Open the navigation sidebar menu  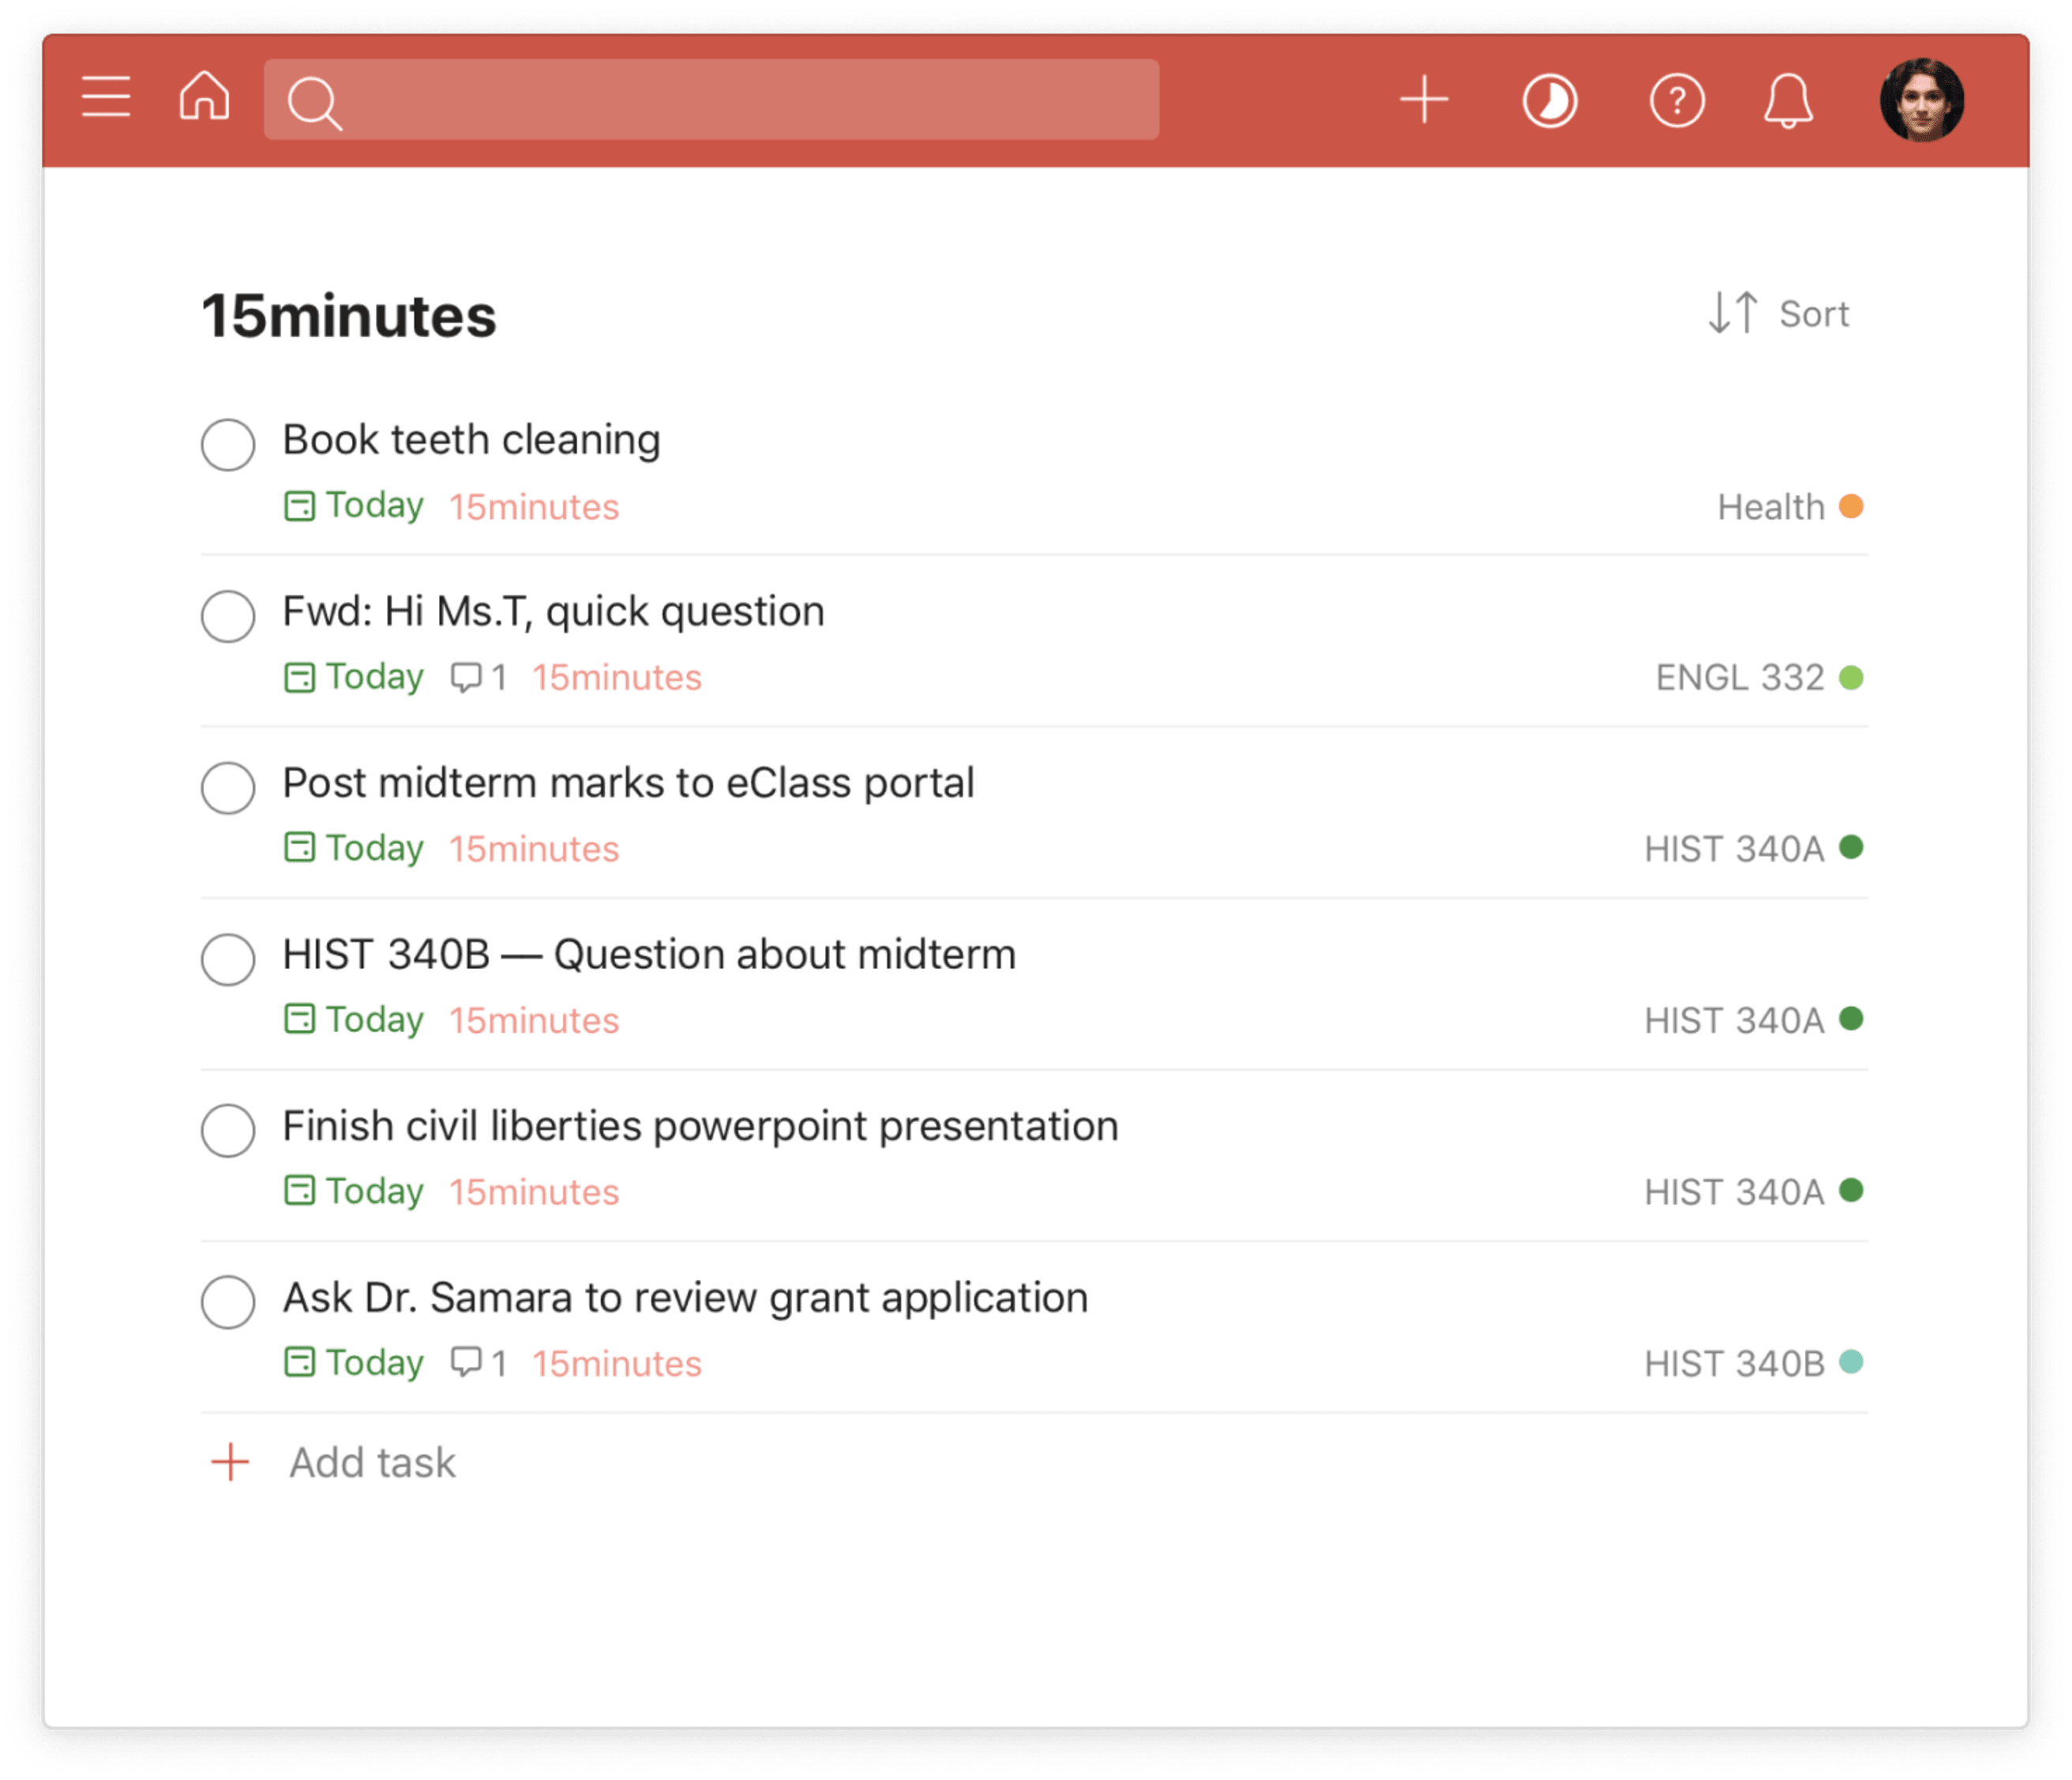(x=106, y=98)
